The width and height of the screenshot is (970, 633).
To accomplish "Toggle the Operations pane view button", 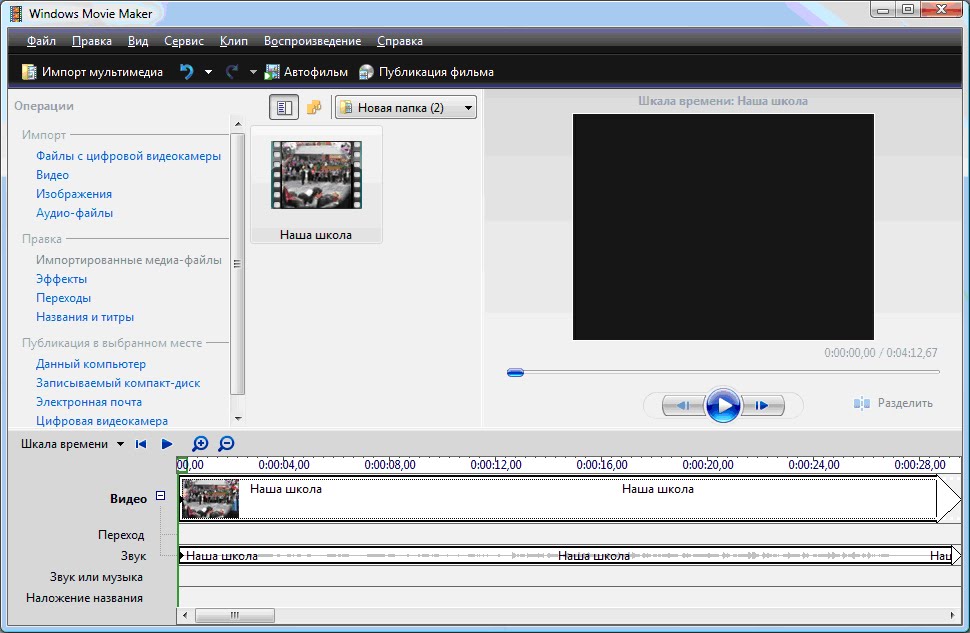I will 284,107.
